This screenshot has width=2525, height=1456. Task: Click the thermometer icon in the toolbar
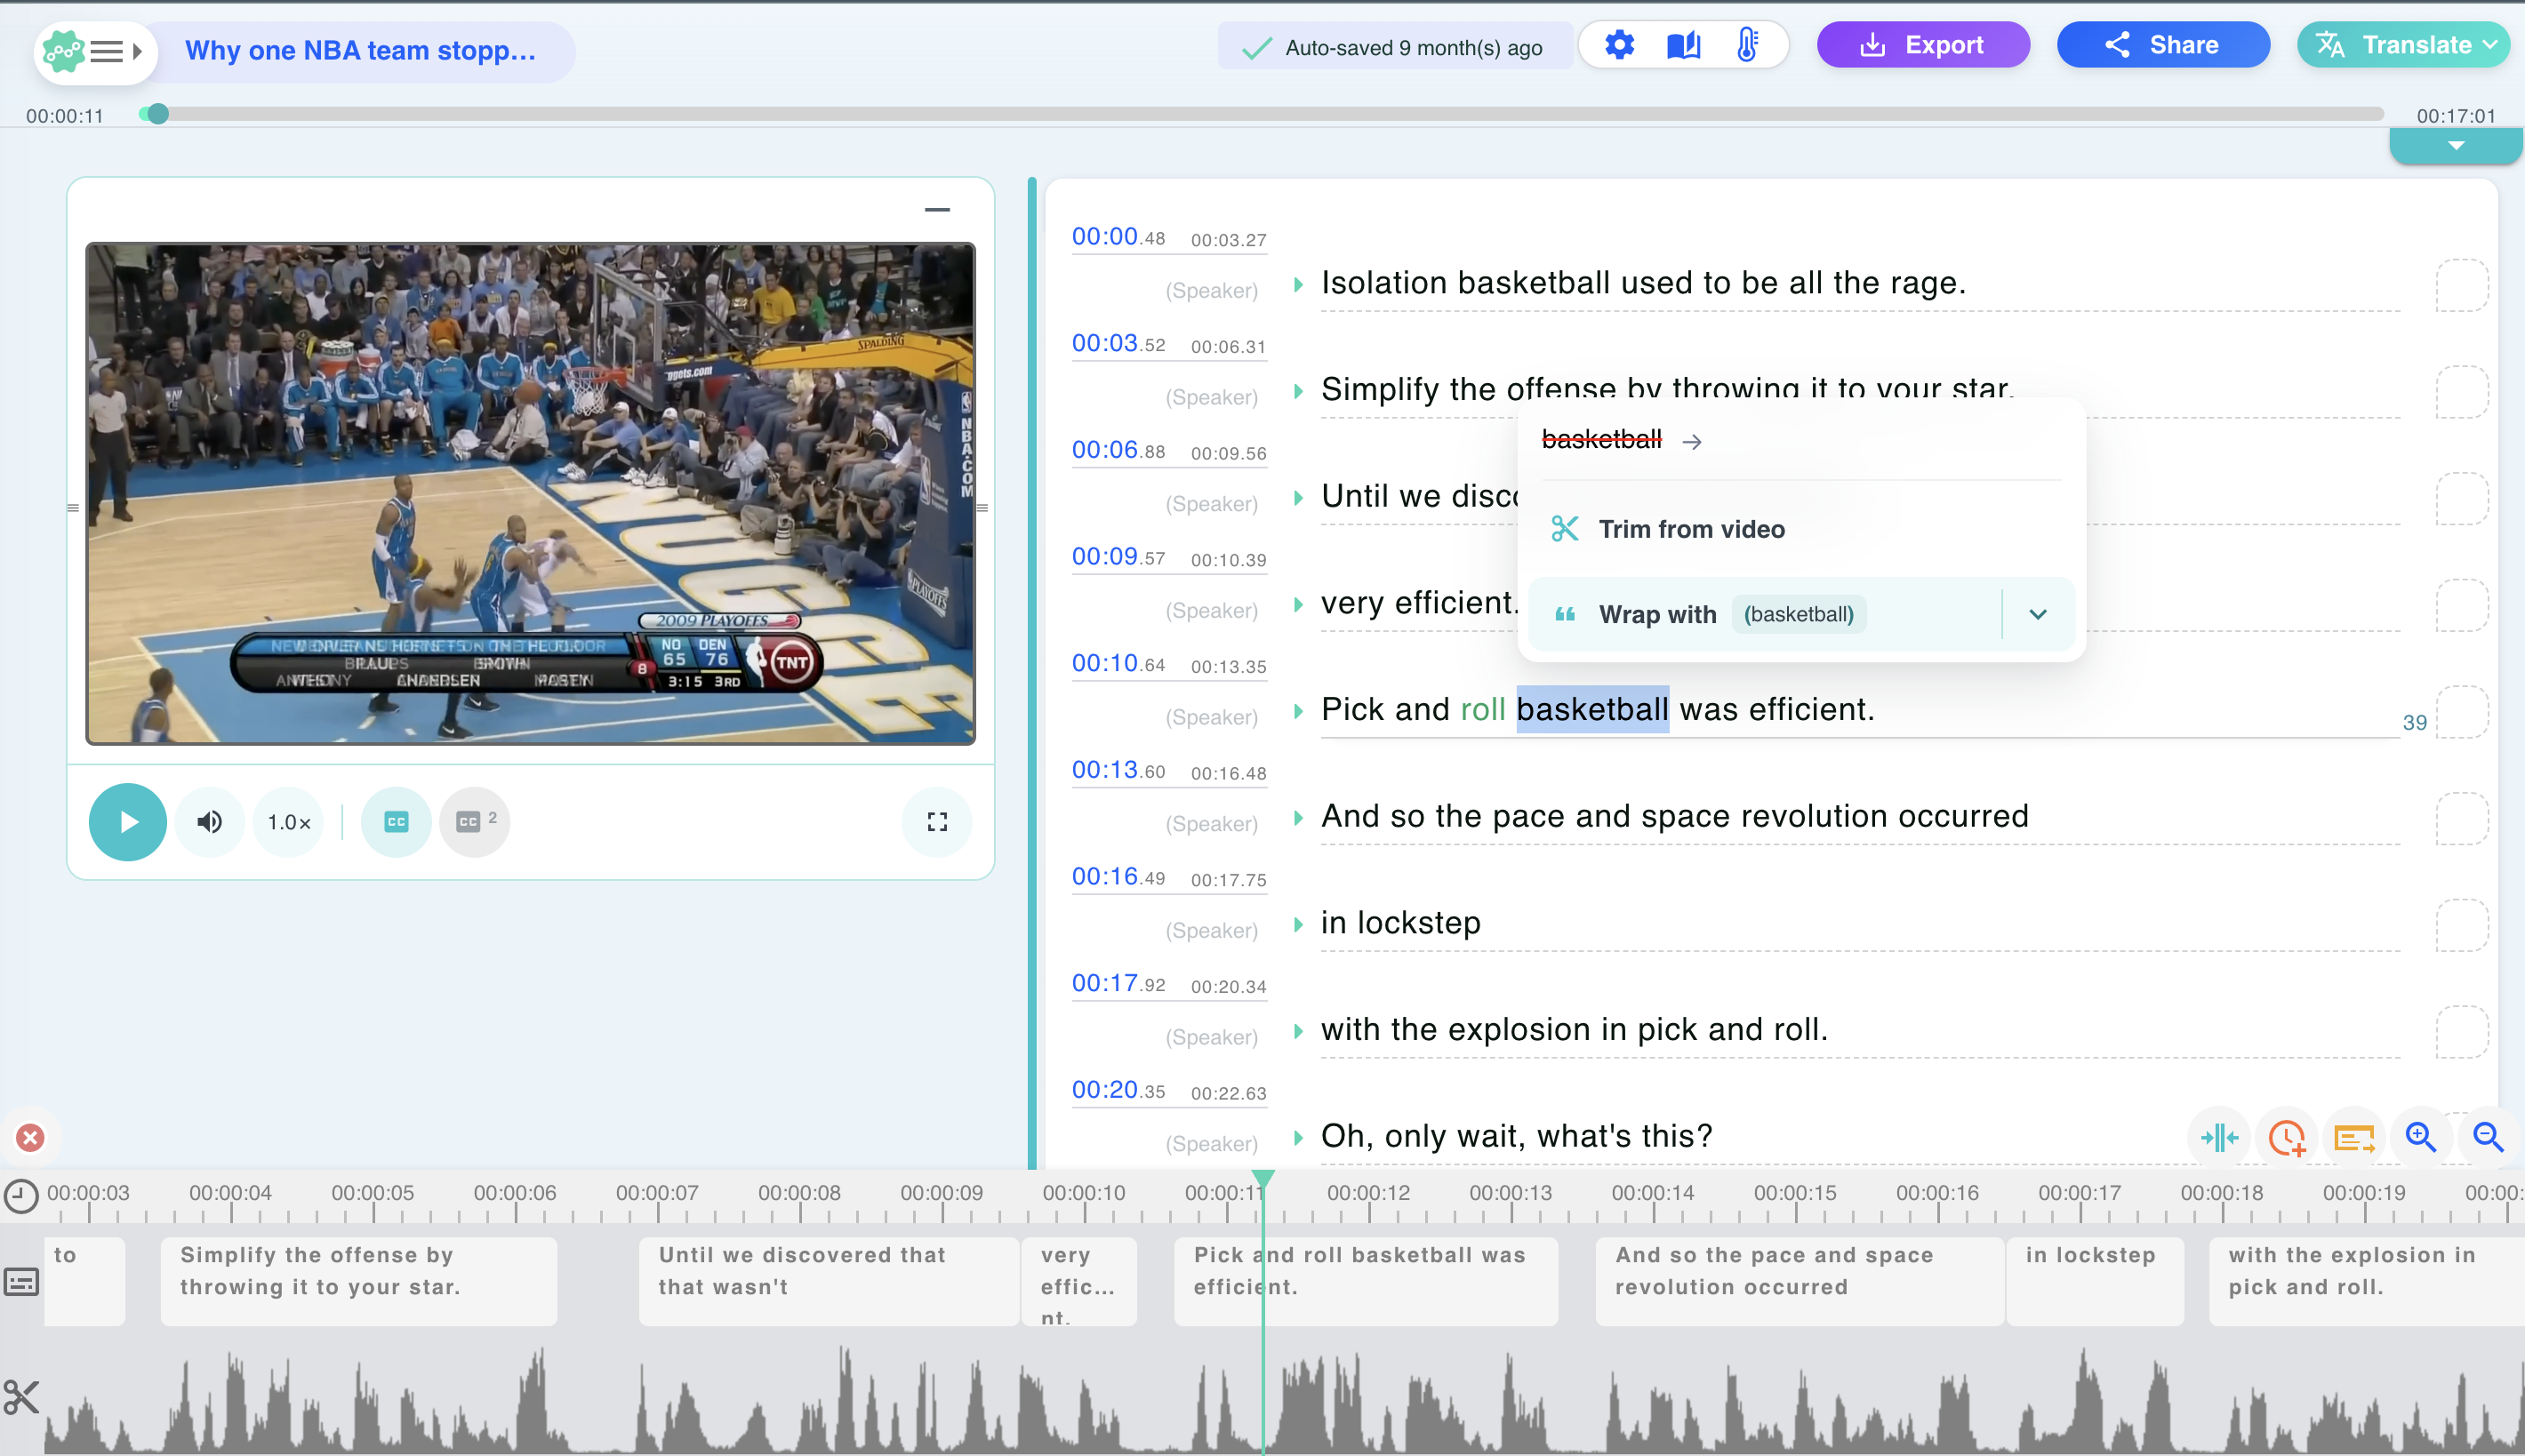(1747, 45)
